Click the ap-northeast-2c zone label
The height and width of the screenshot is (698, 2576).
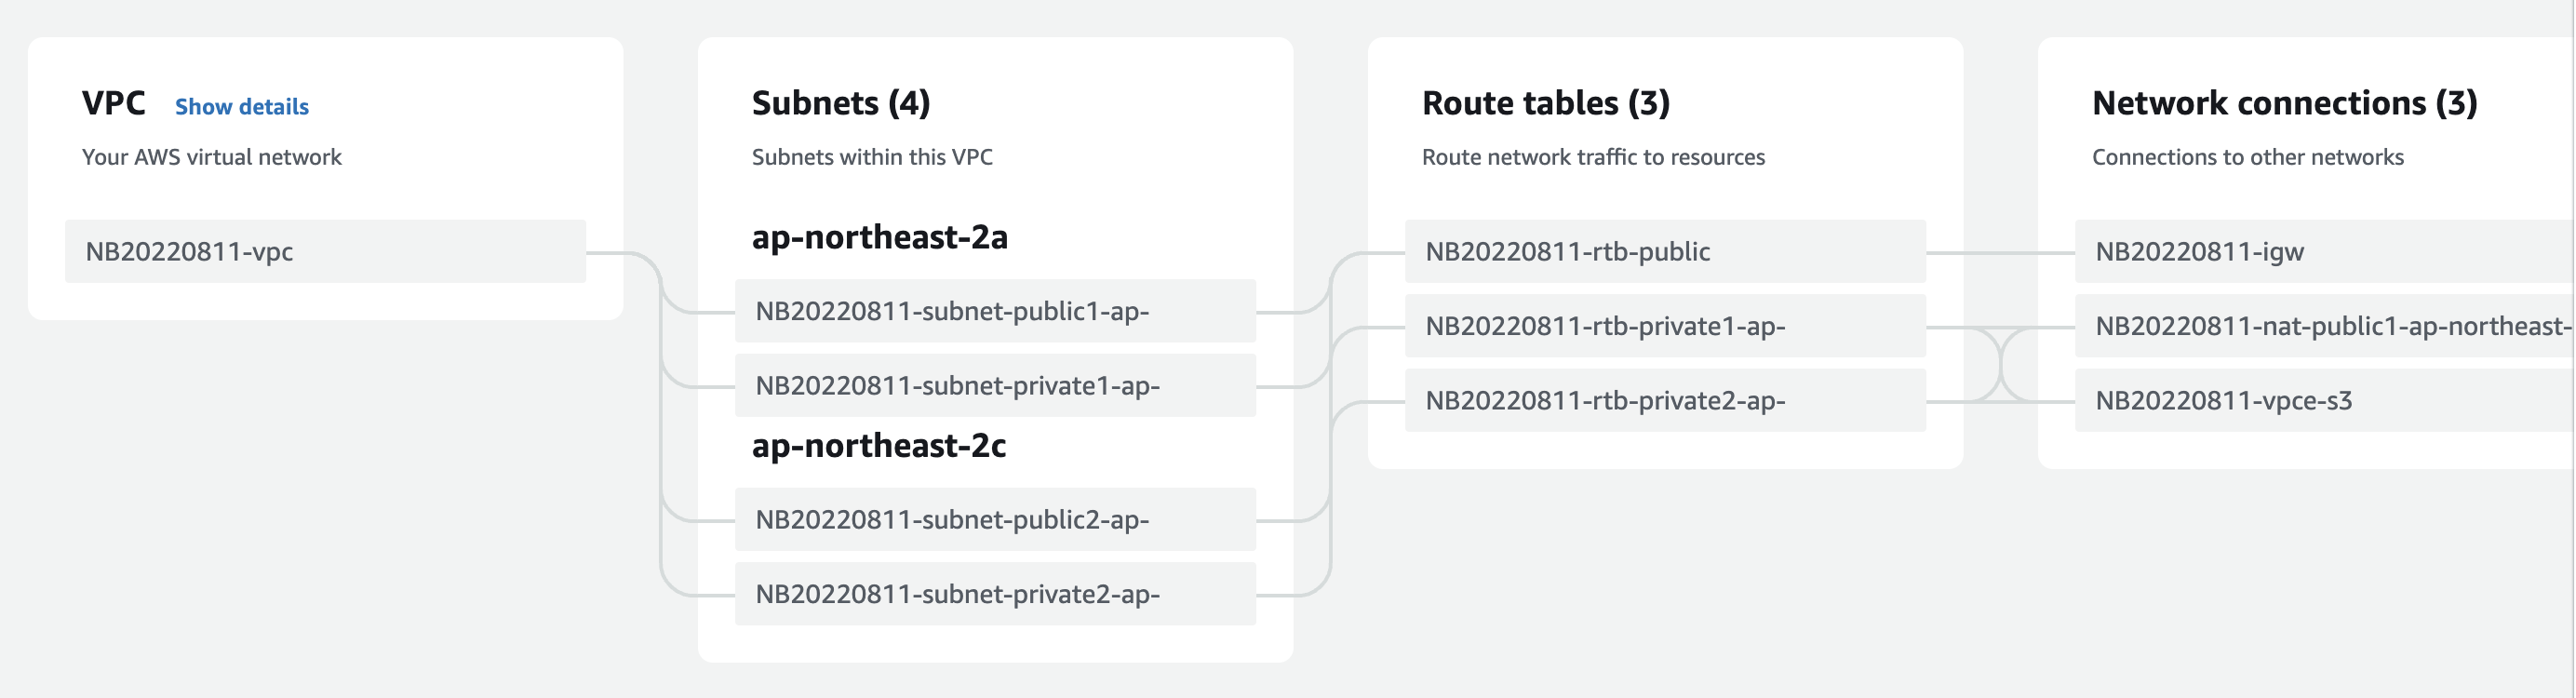(878, 445)
